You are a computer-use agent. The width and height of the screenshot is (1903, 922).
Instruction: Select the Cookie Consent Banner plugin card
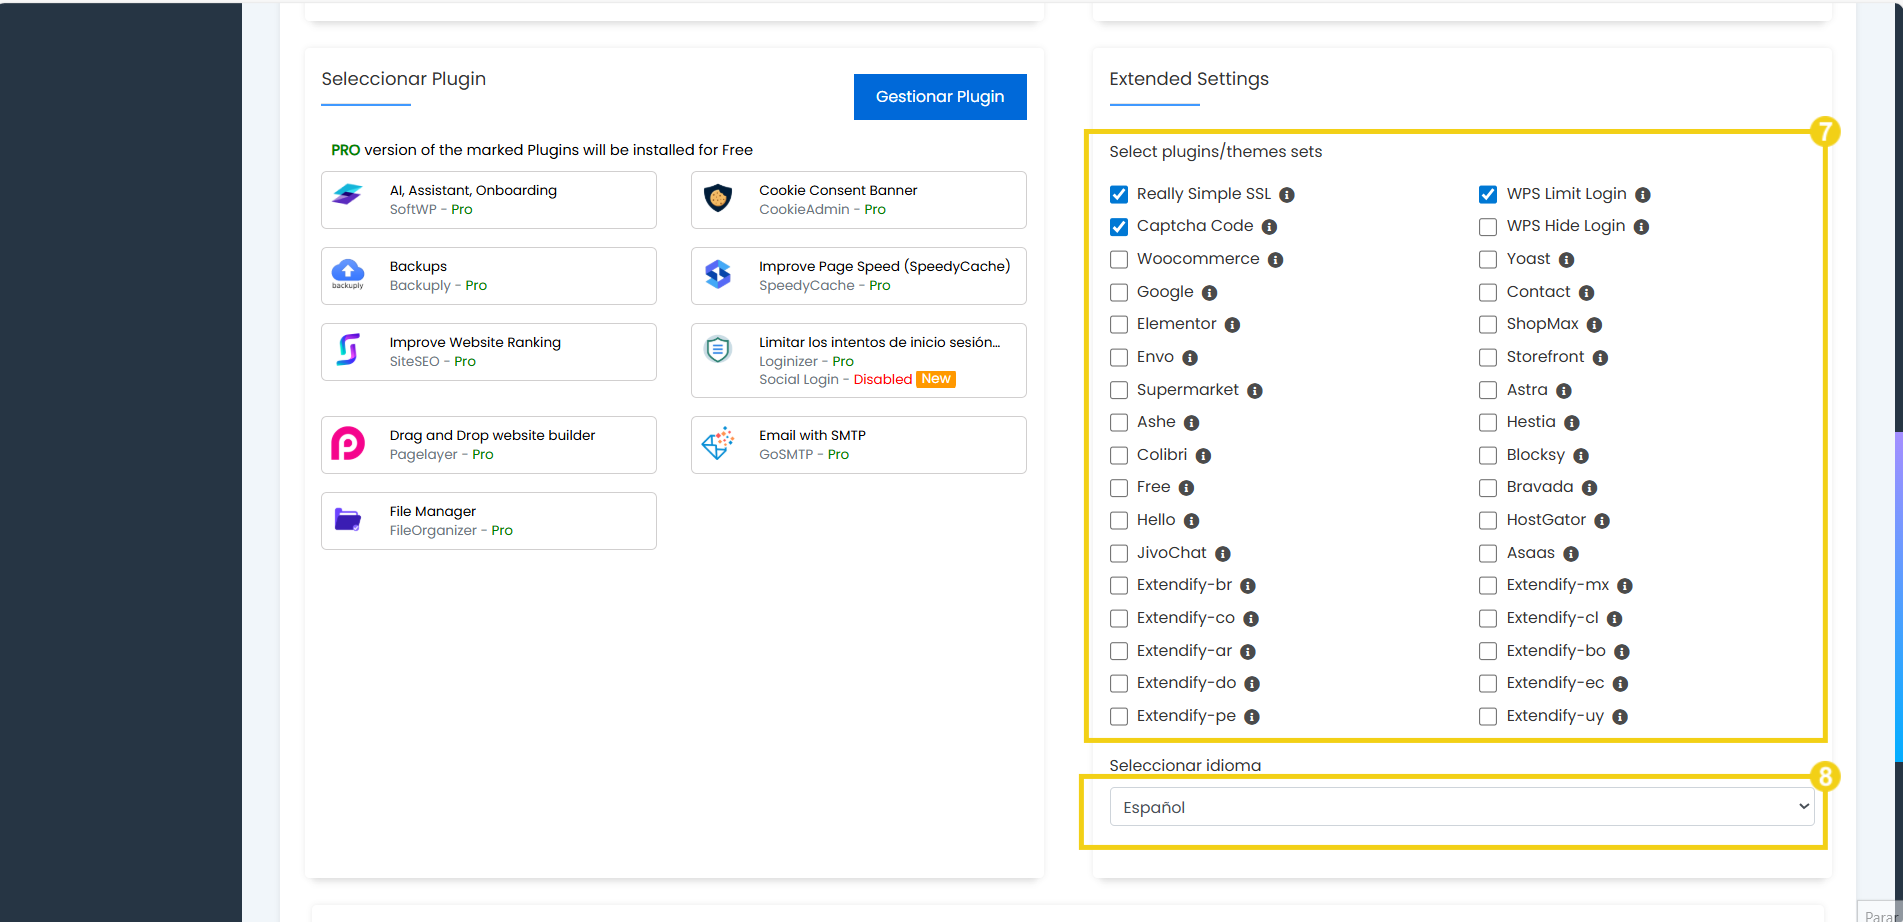pyautogui.click(x=859, y=200)
